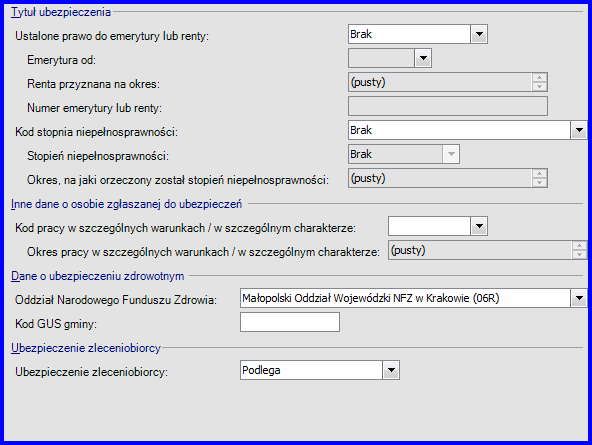Image resolution: width=592 pixels, height=445 pixels.
Task: Click the 'Emerytura od' date field
Action: 381,58
